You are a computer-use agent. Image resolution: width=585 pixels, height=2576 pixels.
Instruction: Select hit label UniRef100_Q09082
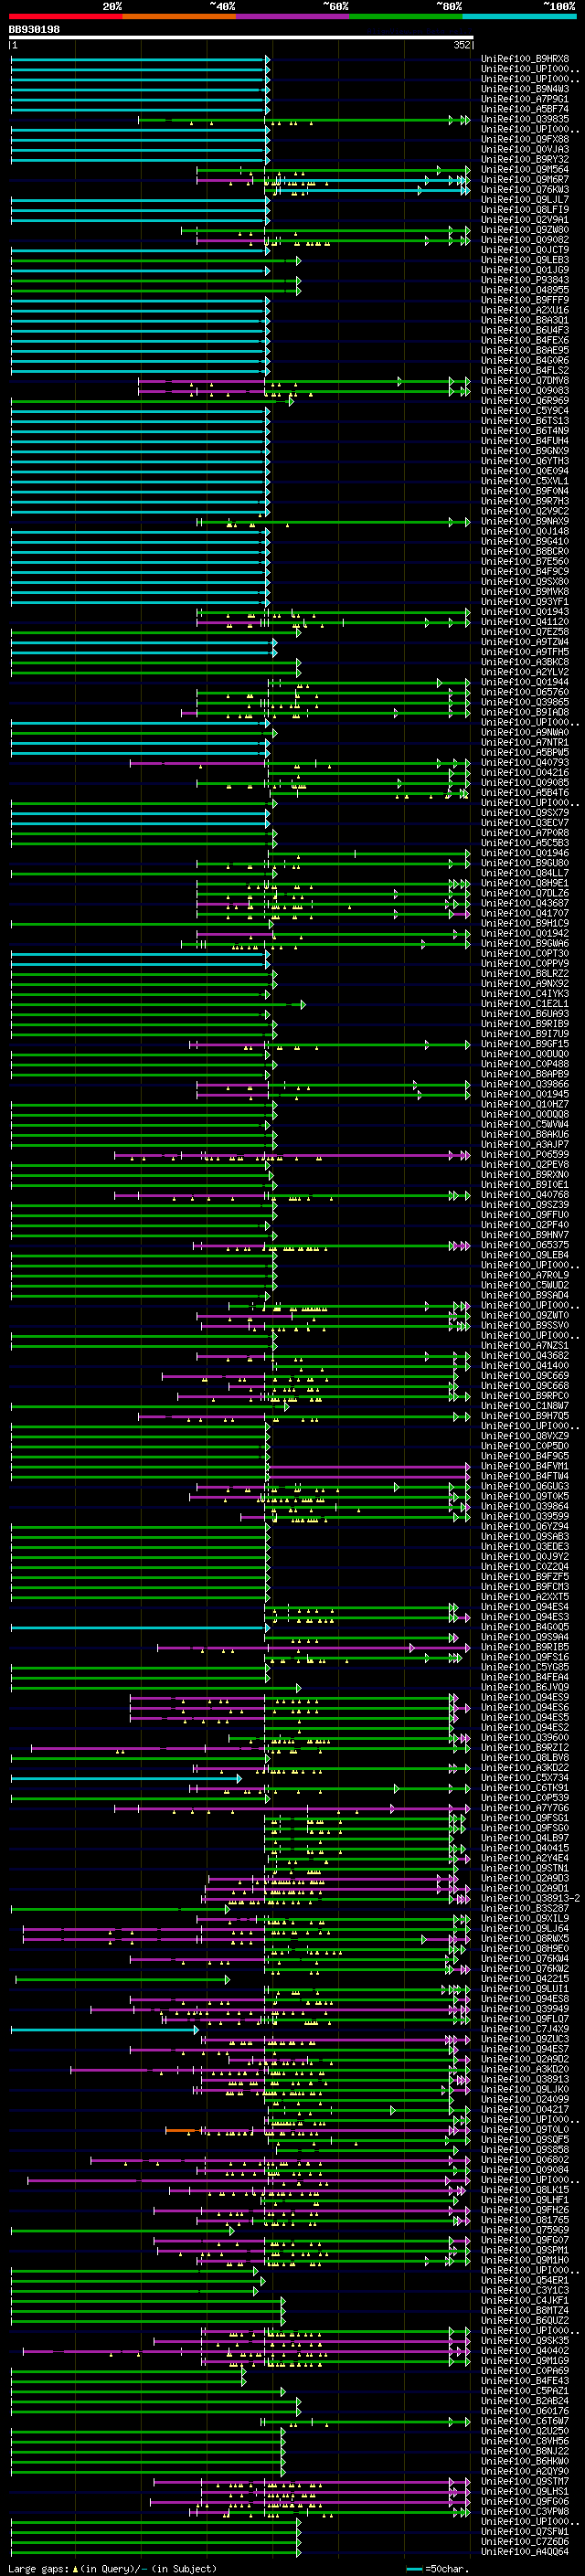[525, 240]
